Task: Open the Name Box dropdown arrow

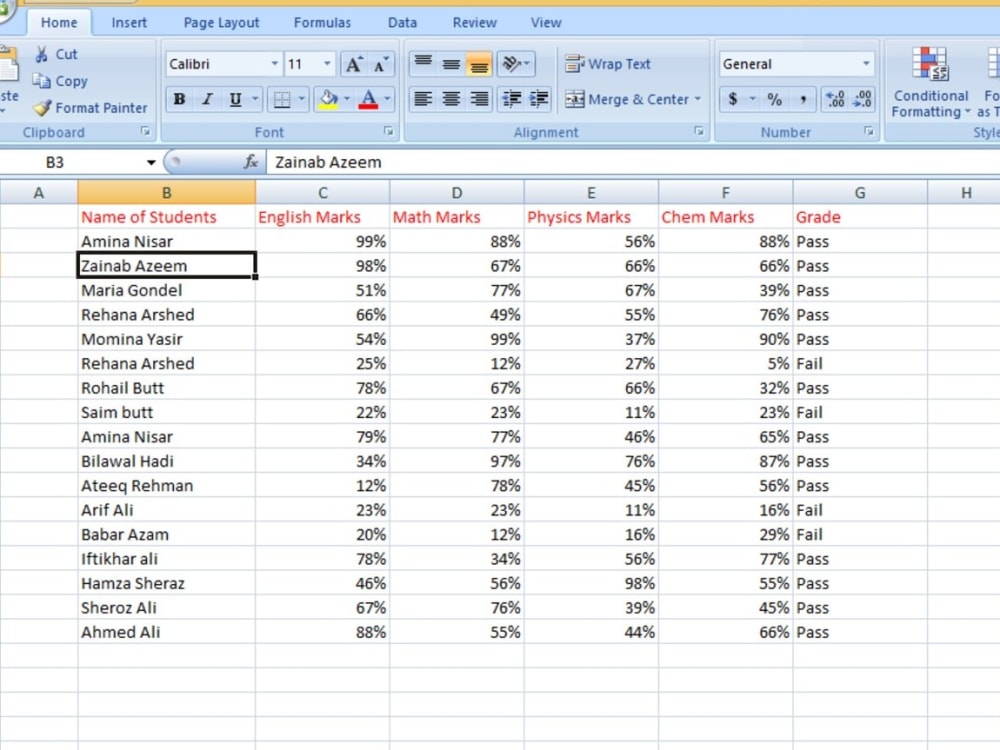Action: pyautogui.click(x=151, y=163)
